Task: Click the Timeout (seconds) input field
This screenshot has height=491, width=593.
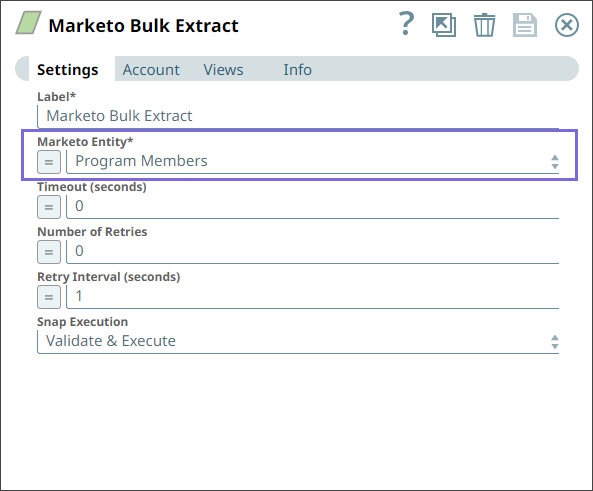Action: (313, 207)
